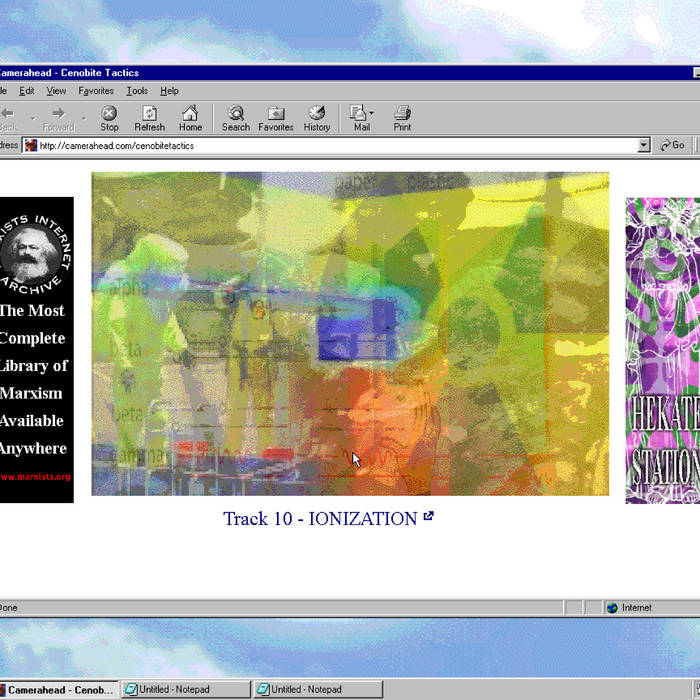Follow the Track 10 - IONIZATION link
Viewport: 700px width, 700px height.
(x=320, y=518)
